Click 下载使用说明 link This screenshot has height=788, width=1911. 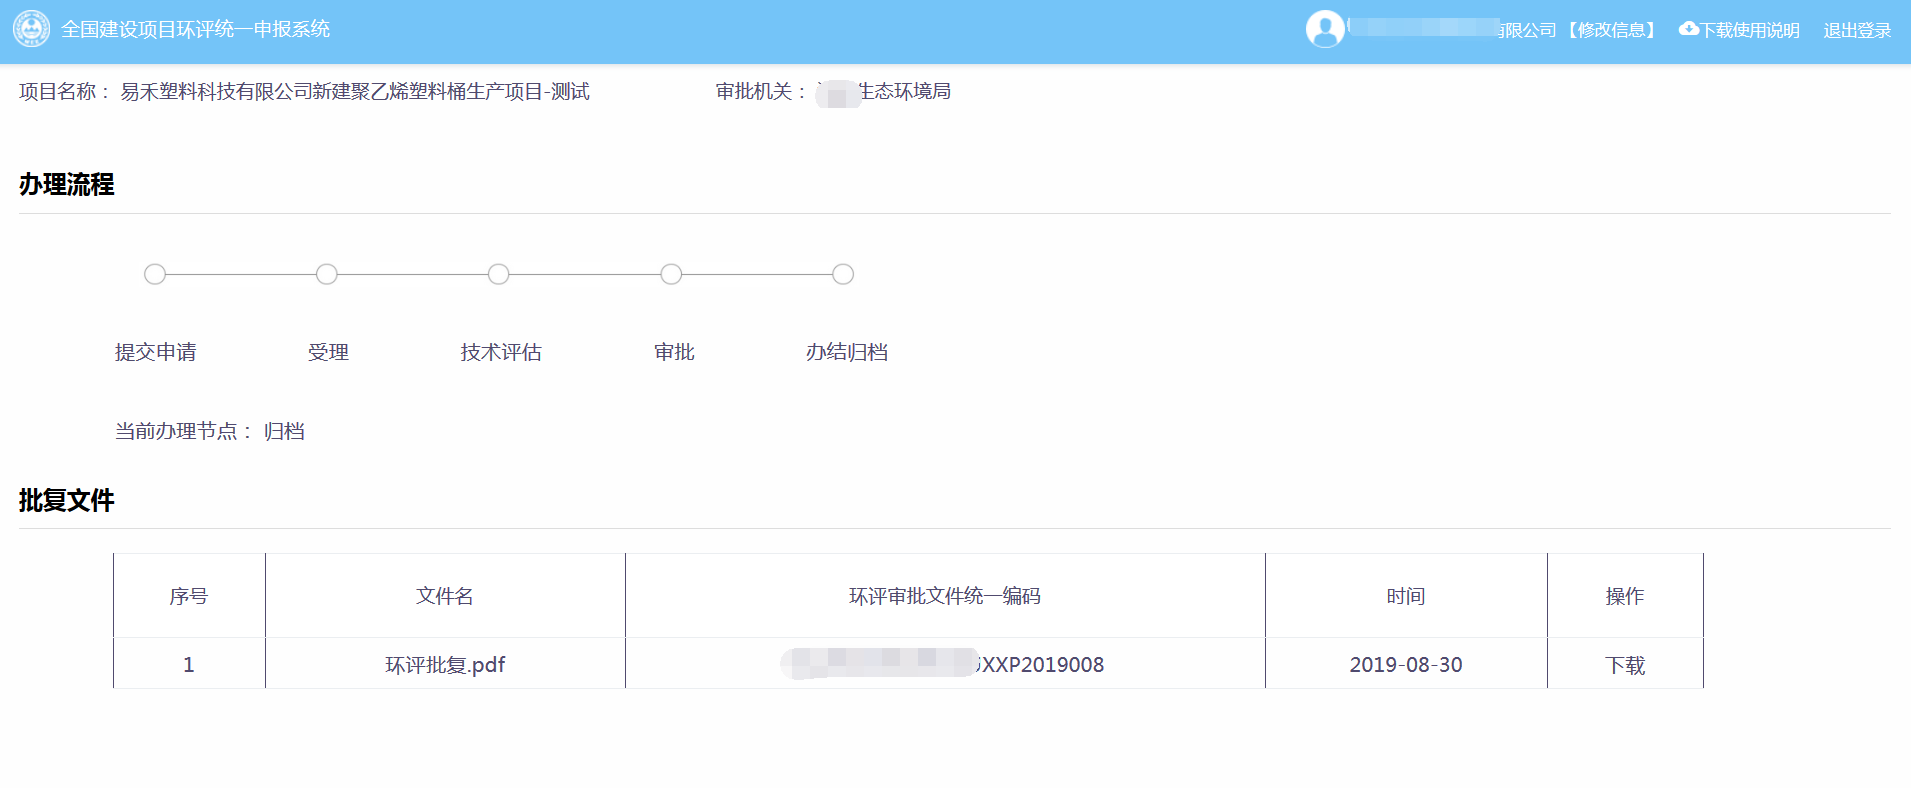coord(1750,30)
